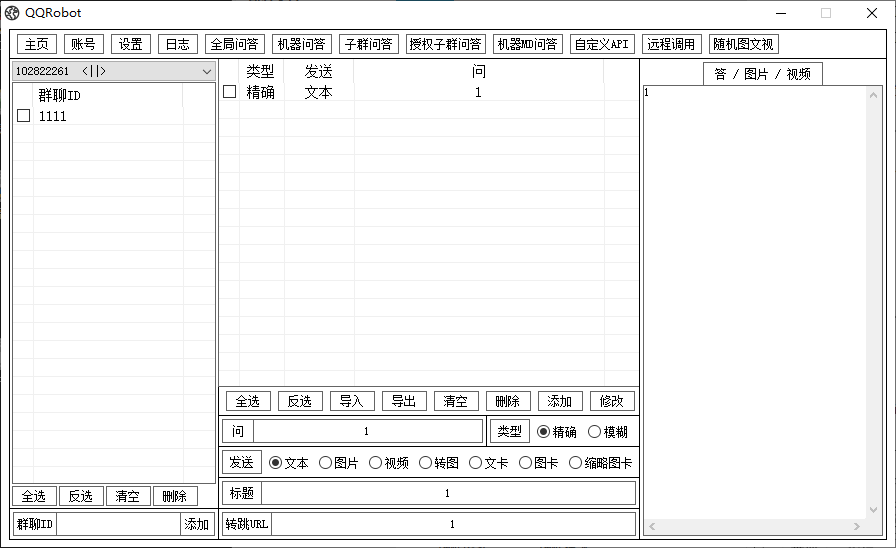
Task: Open the 随机图文视 tab
Action: (x=743, y=44)
